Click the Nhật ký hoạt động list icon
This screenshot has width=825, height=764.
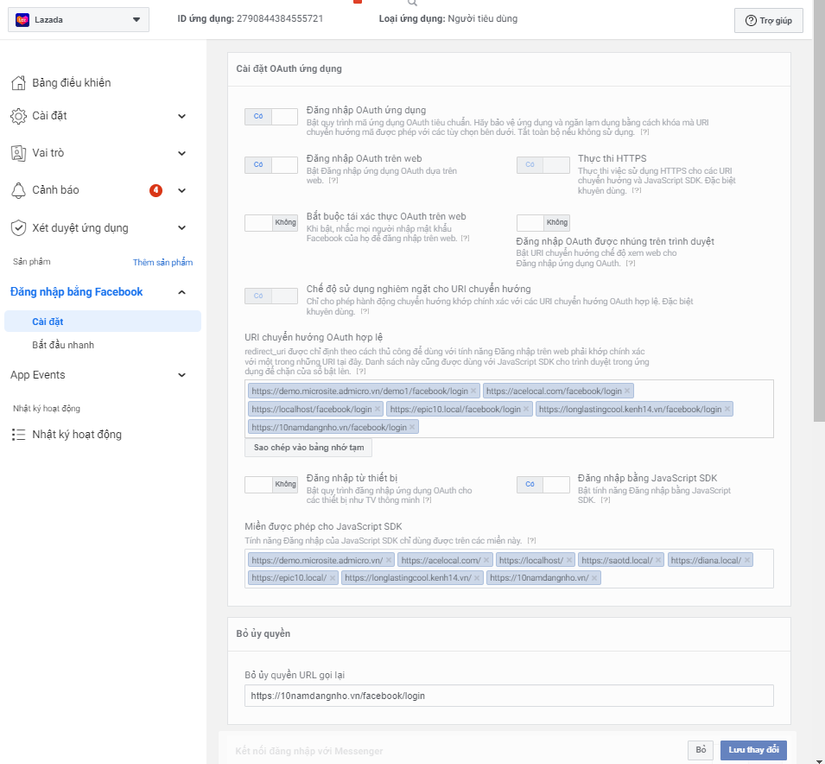coord(18,435)
